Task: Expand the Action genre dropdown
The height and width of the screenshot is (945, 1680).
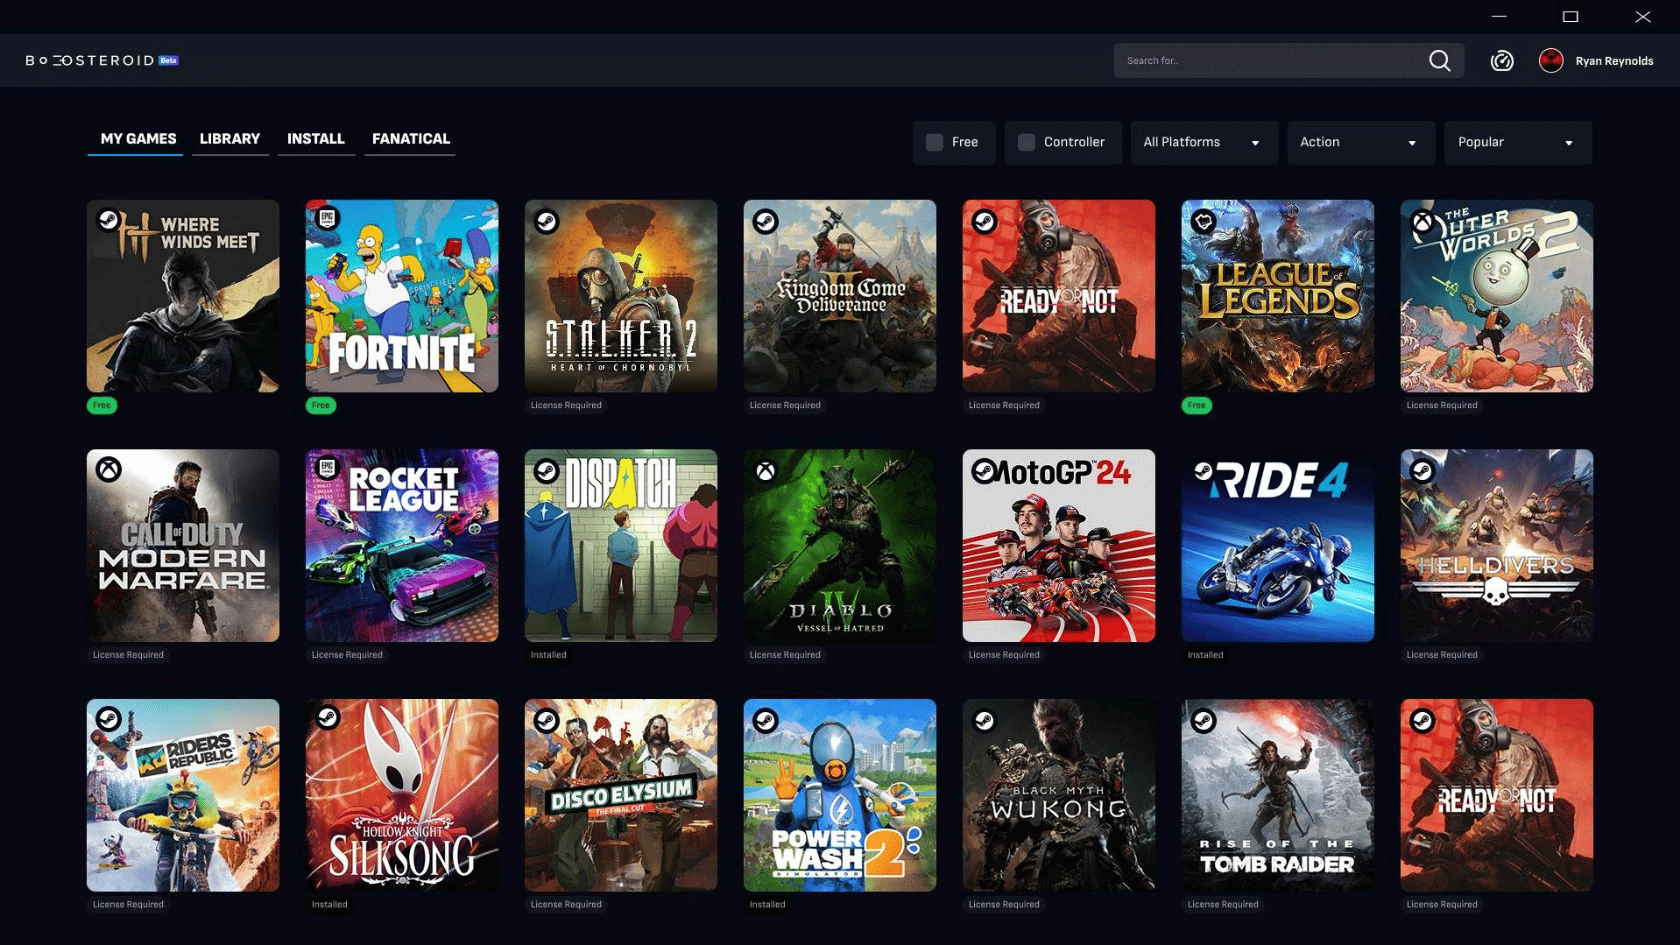Action: (1360, 142)
